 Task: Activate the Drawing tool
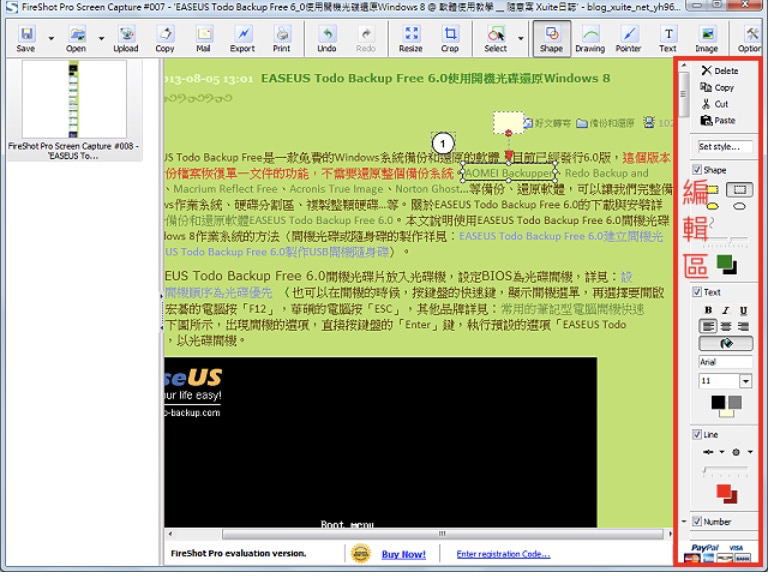click(590, 38)
